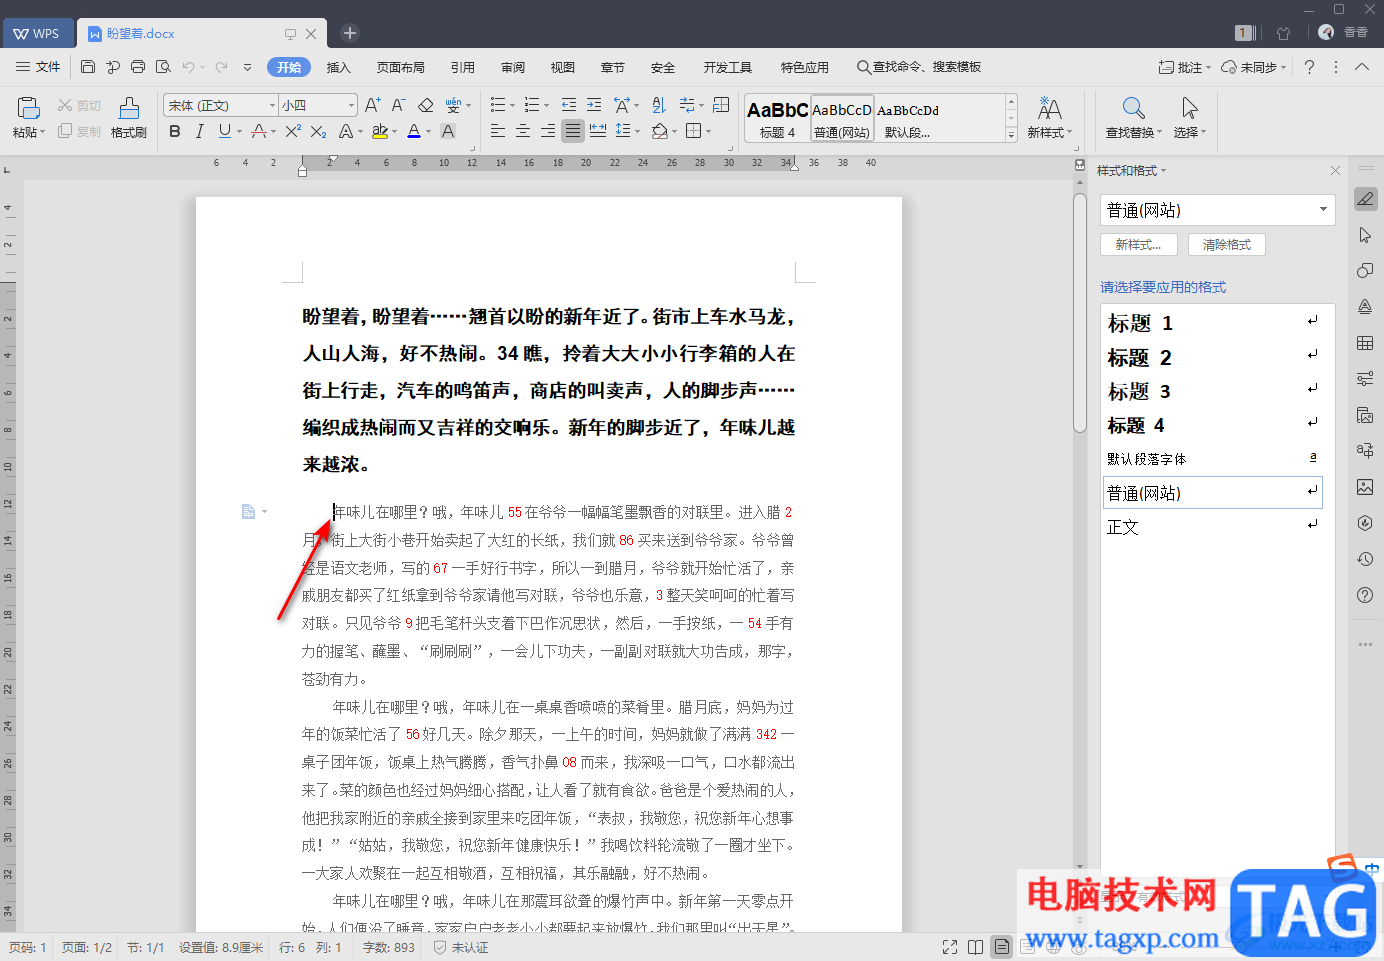
Task: Click the distributed alignment icon
Action: (598, 131)
